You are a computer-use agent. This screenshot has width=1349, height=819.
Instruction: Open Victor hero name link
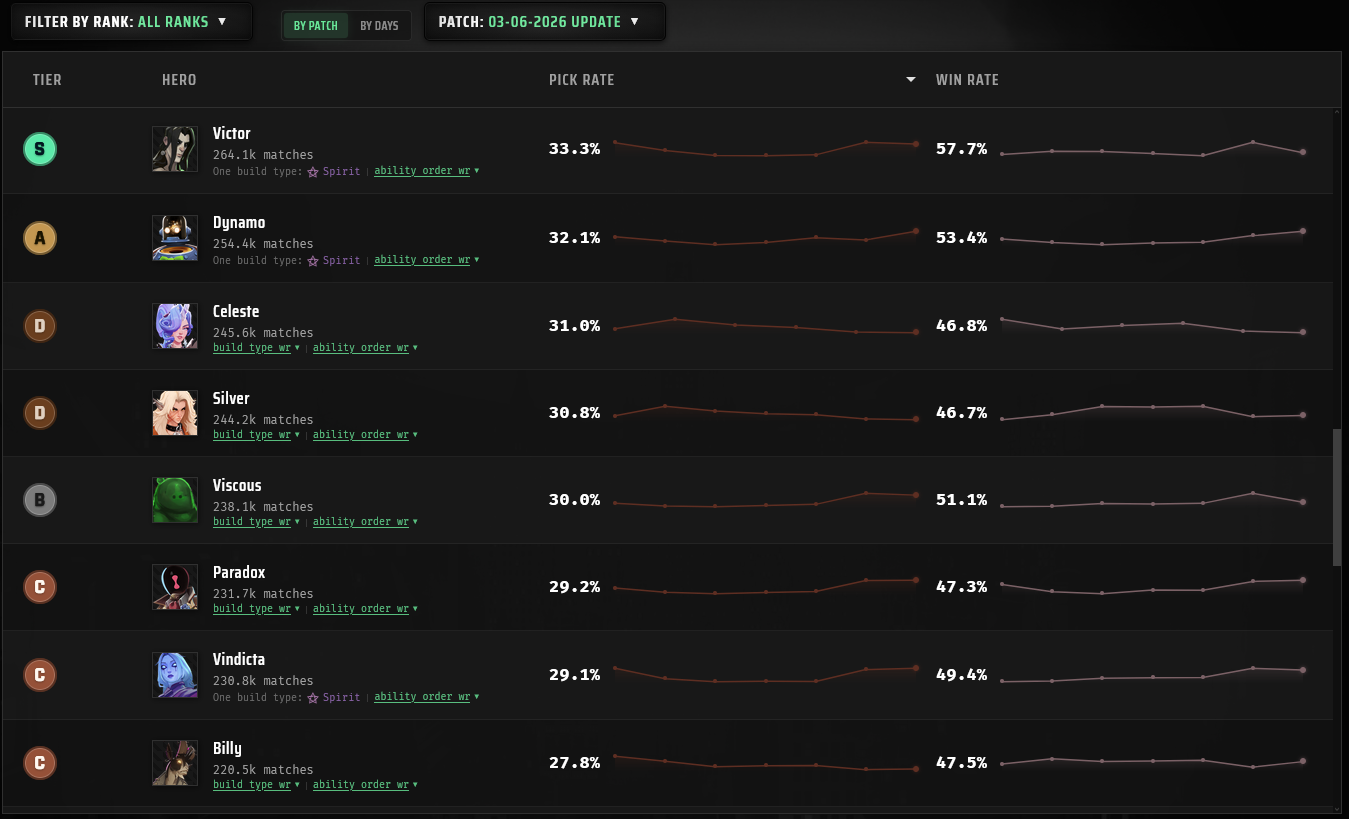(x=232, y=134)
